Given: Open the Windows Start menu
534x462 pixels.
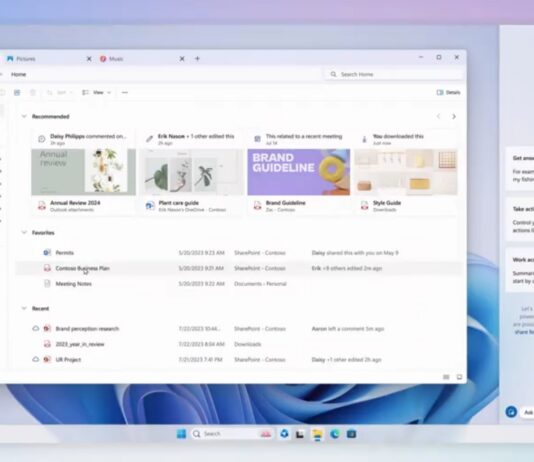Looking at the screenshot, I should [x=182, y=434].
